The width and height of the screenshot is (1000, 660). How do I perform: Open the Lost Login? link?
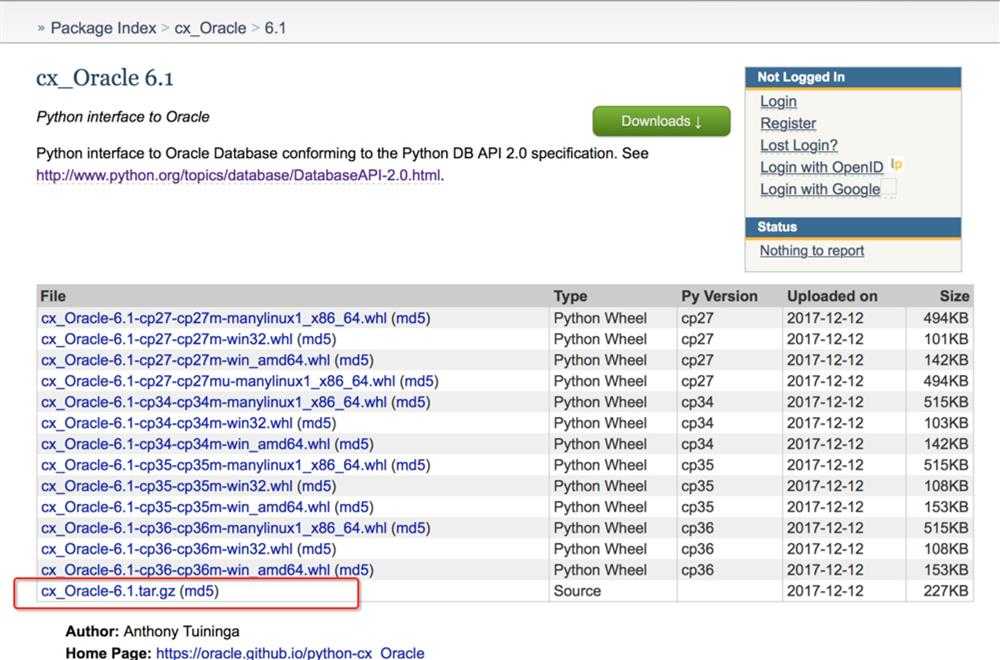[798, 145]
